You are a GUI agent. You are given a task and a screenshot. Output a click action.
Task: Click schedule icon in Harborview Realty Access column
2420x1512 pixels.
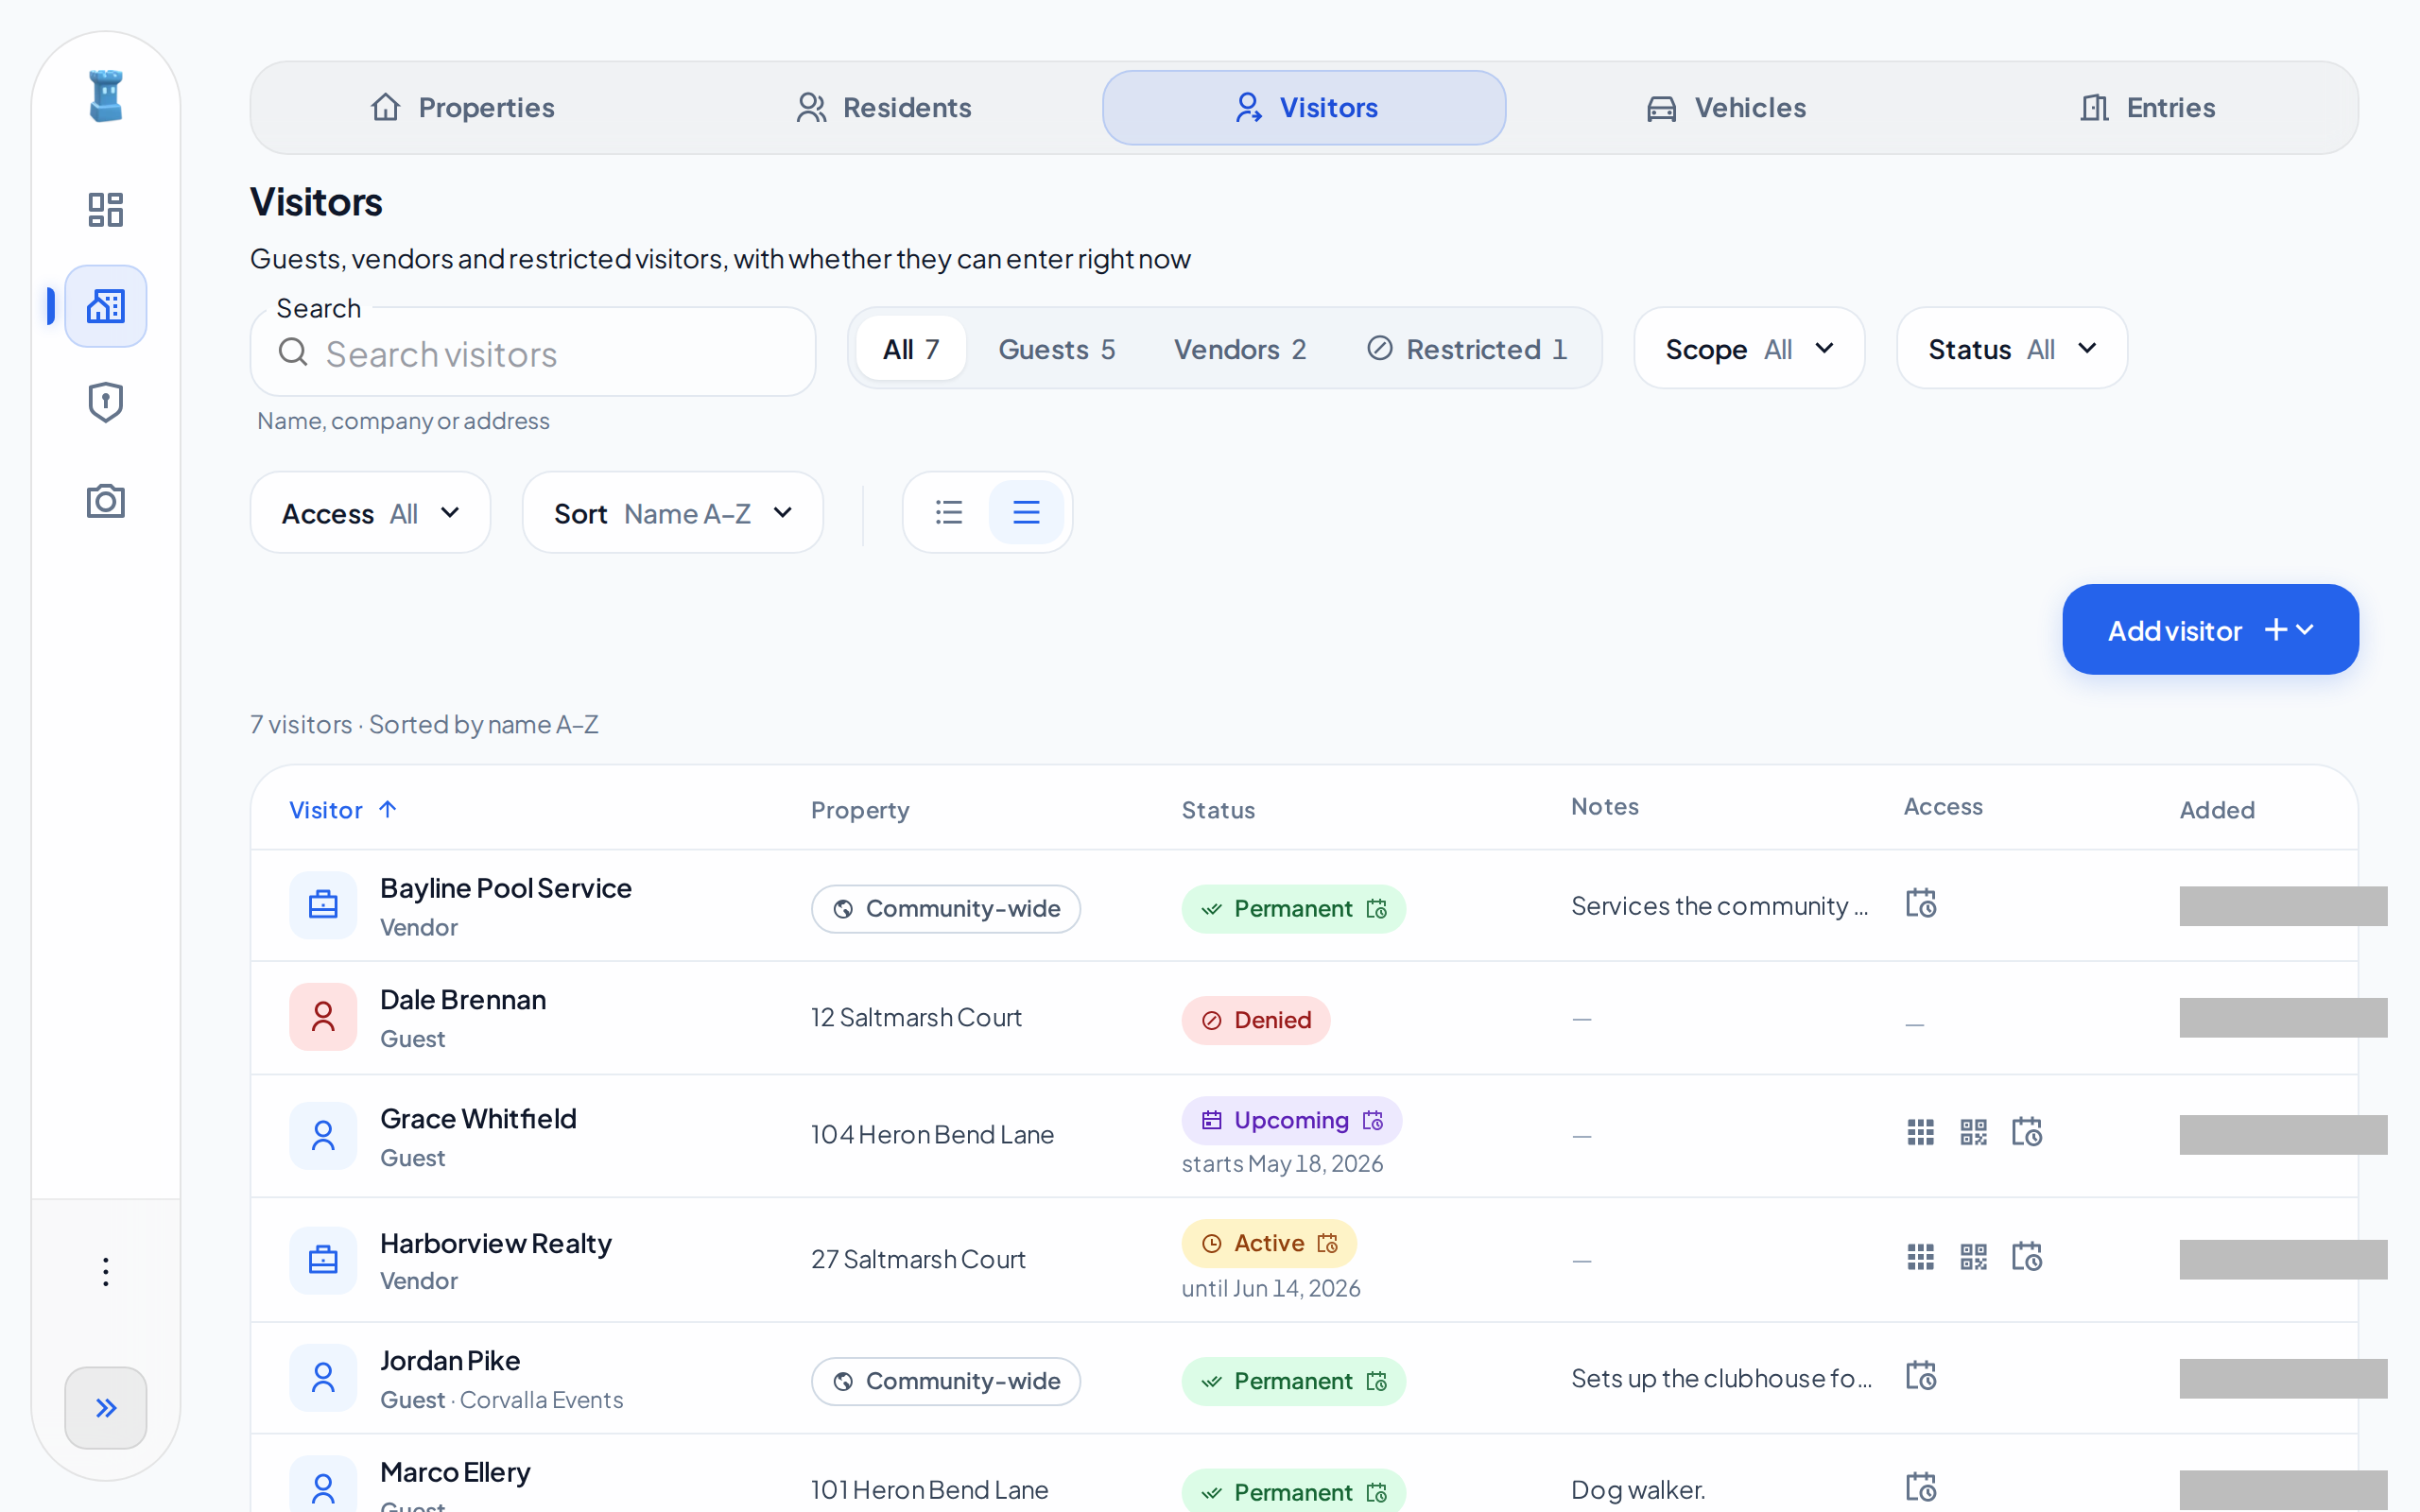click(x=2026, y=1256)
